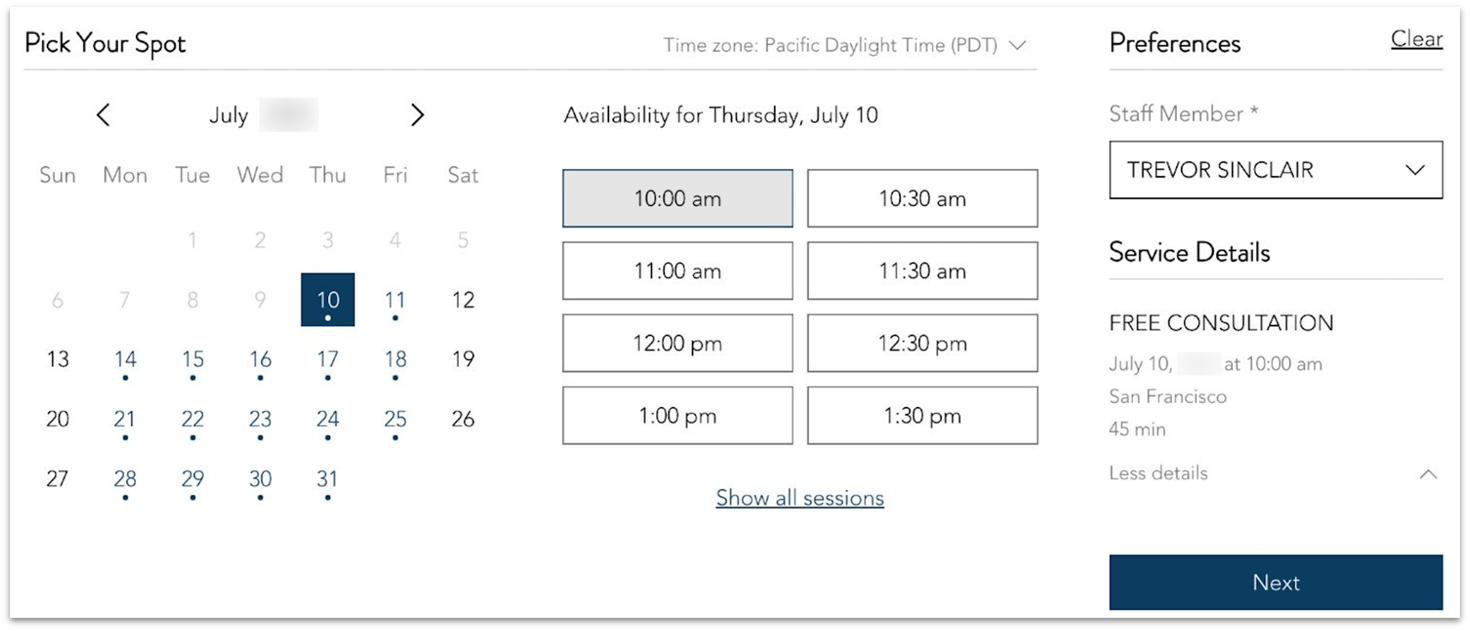This screenshot has width=1470, height=631.
Task: Pick Wednesday July 23 date
Action: point(260,420)
